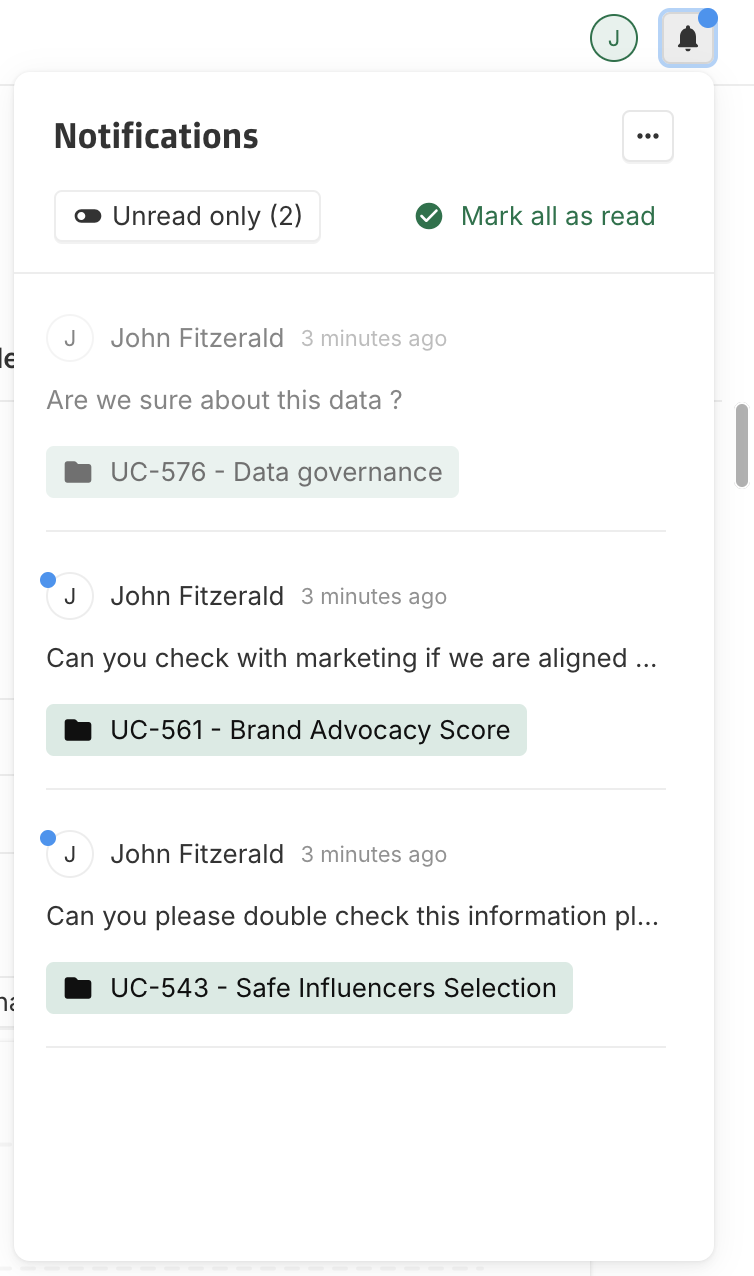Screen dimensions: 754x1276
Task: Click the unread dot on Brand Advocacy notification
Action: 48,580
